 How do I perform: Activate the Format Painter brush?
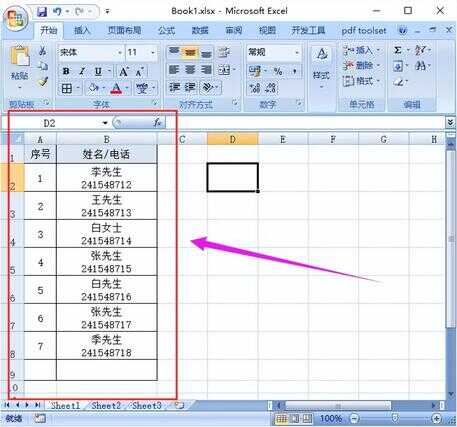tap(43, 81)
